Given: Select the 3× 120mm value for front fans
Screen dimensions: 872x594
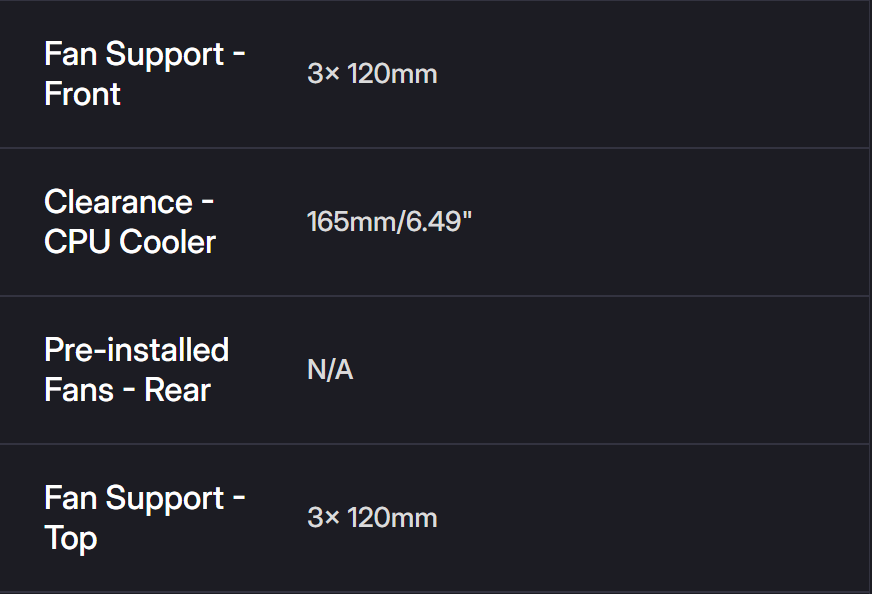Looking at the screenshot, I should (x=372, y=74).
